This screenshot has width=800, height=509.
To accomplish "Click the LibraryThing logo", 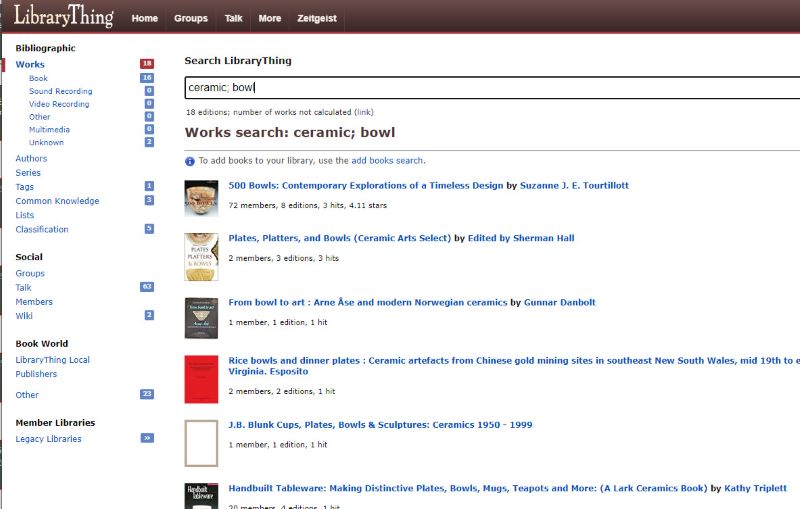I will tap(63, 17).
